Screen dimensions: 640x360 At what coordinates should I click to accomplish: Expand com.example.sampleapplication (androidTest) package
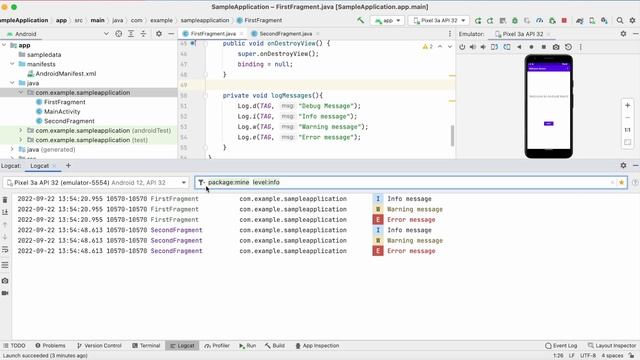(x=21, y=130)
